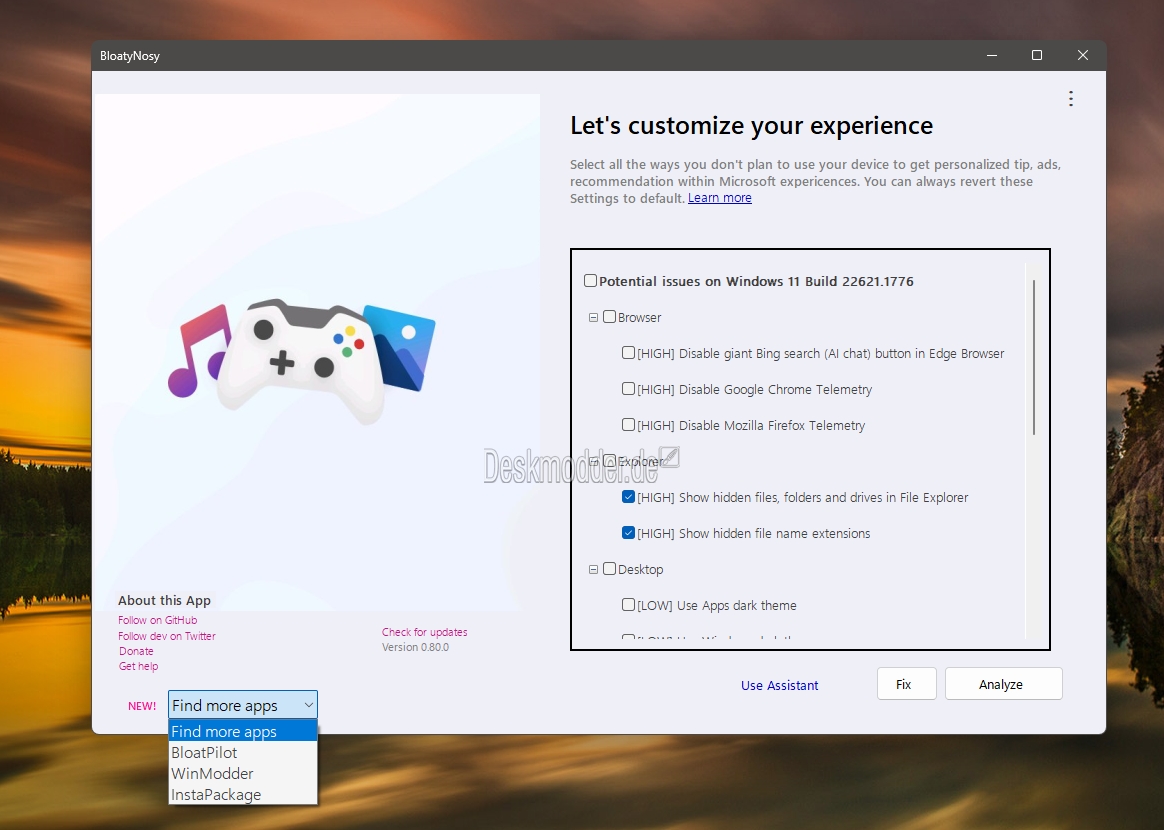Click the Version 0.80.0 text
Viewport: 1164px width, 830px height.
coord(416,647)
